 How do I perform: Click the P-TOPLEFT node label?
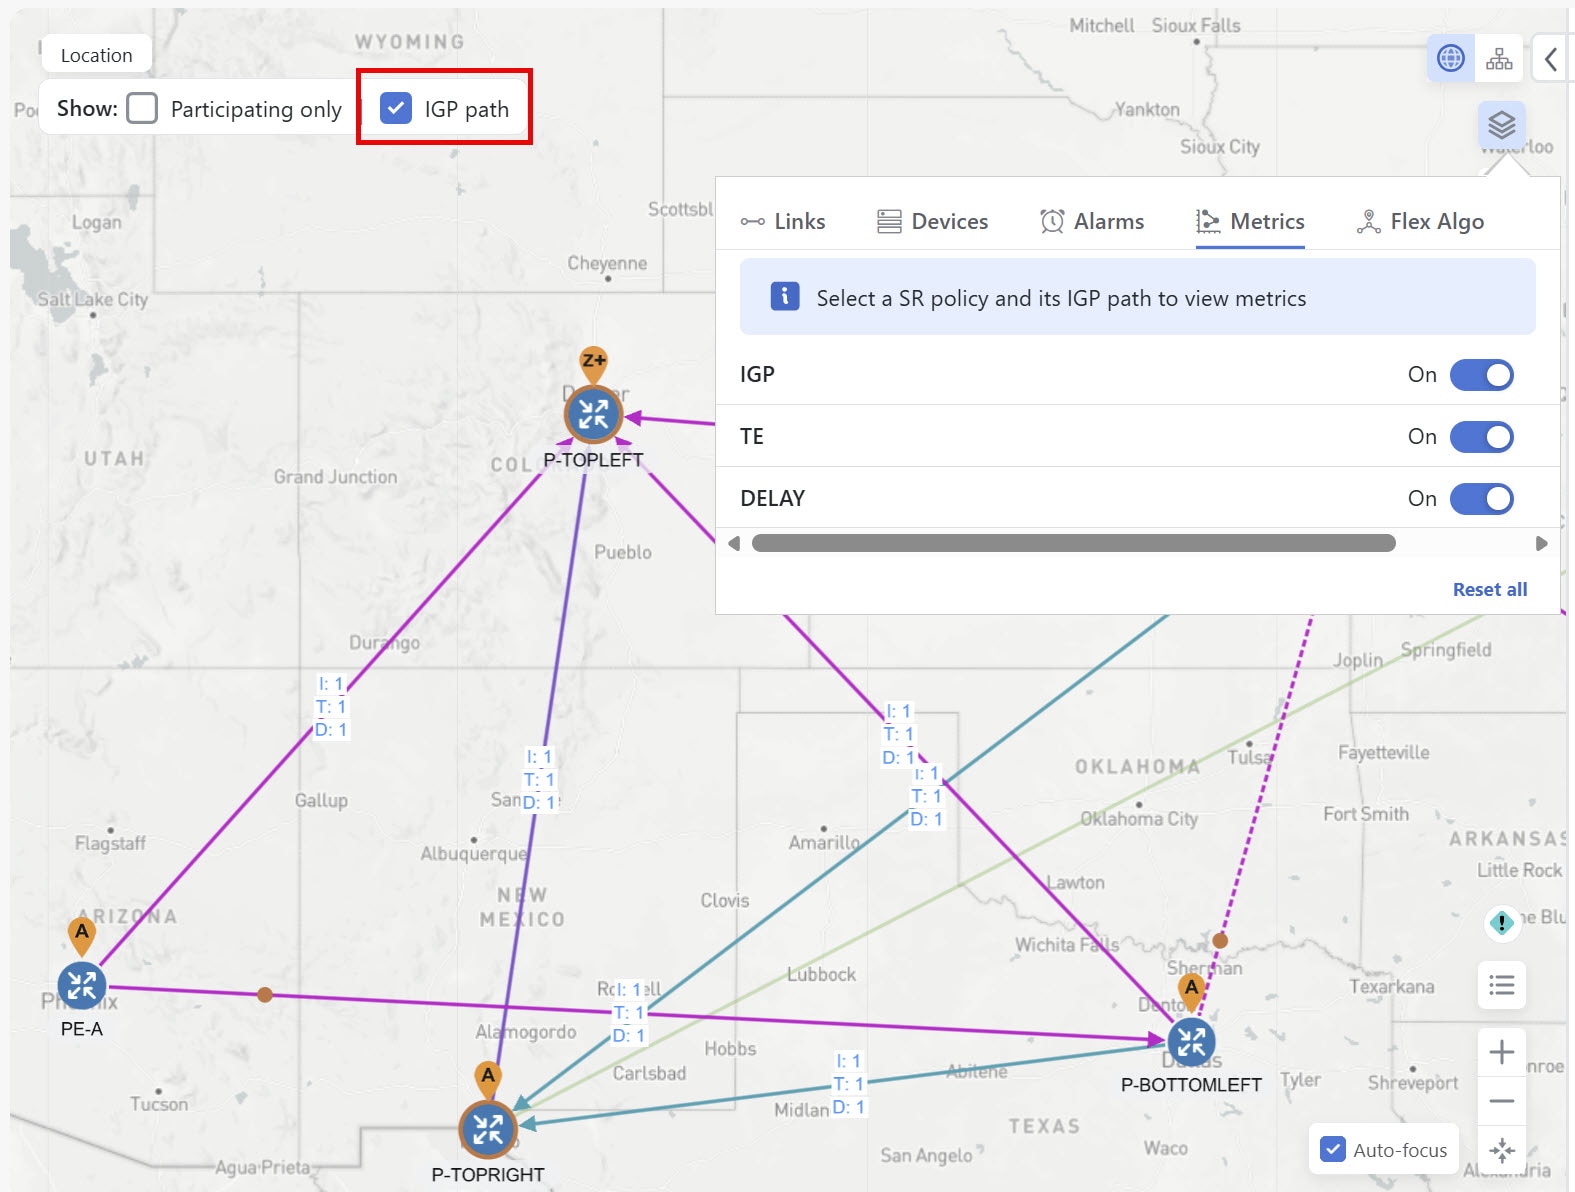pos(593,460)
